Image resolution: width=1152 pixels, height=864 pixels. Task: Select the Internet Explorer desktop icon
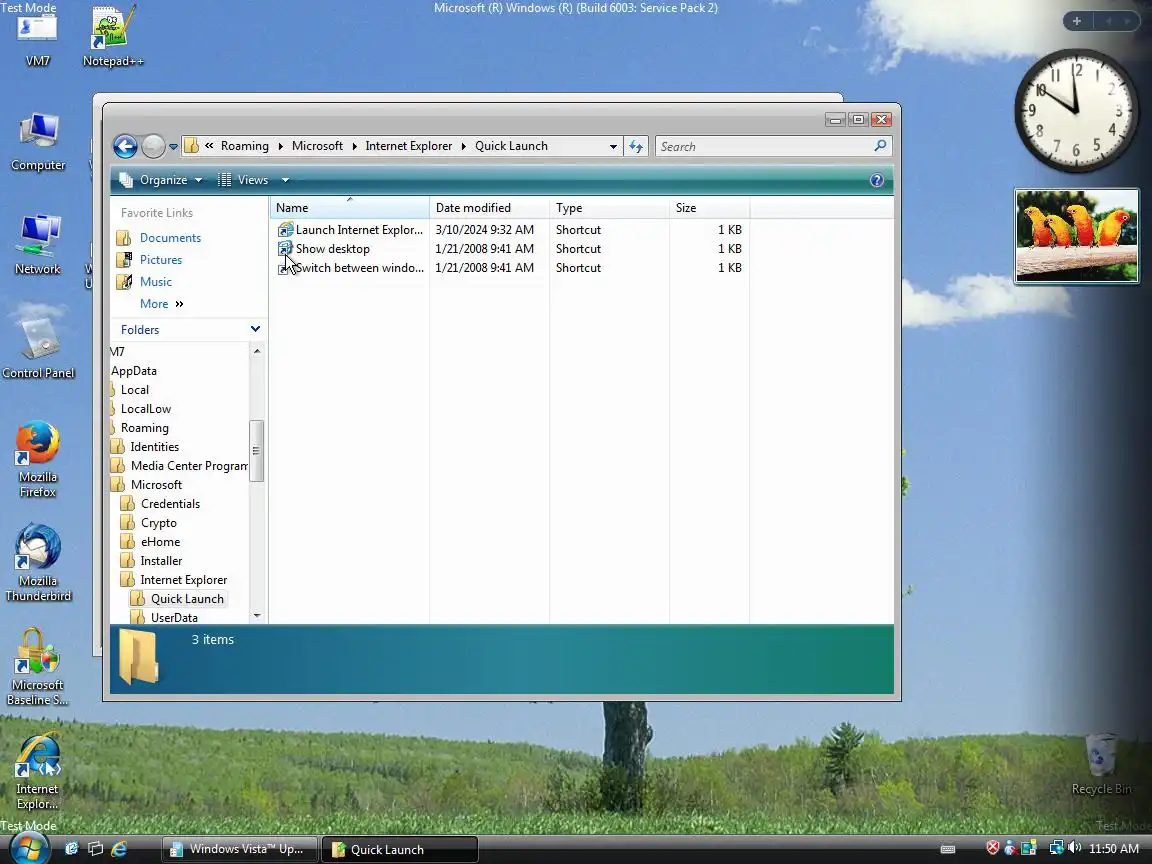(x=37, y=771)
